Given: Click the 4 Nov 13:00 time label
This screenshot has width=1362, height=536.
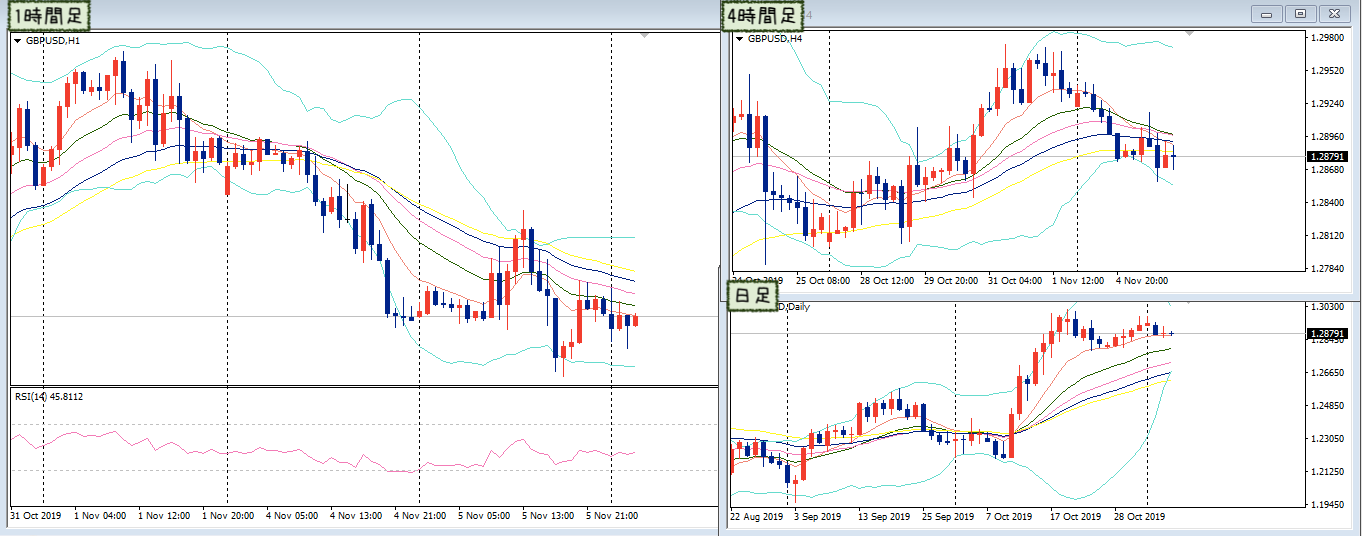Looking at the screenshot, I should [356, 516].
